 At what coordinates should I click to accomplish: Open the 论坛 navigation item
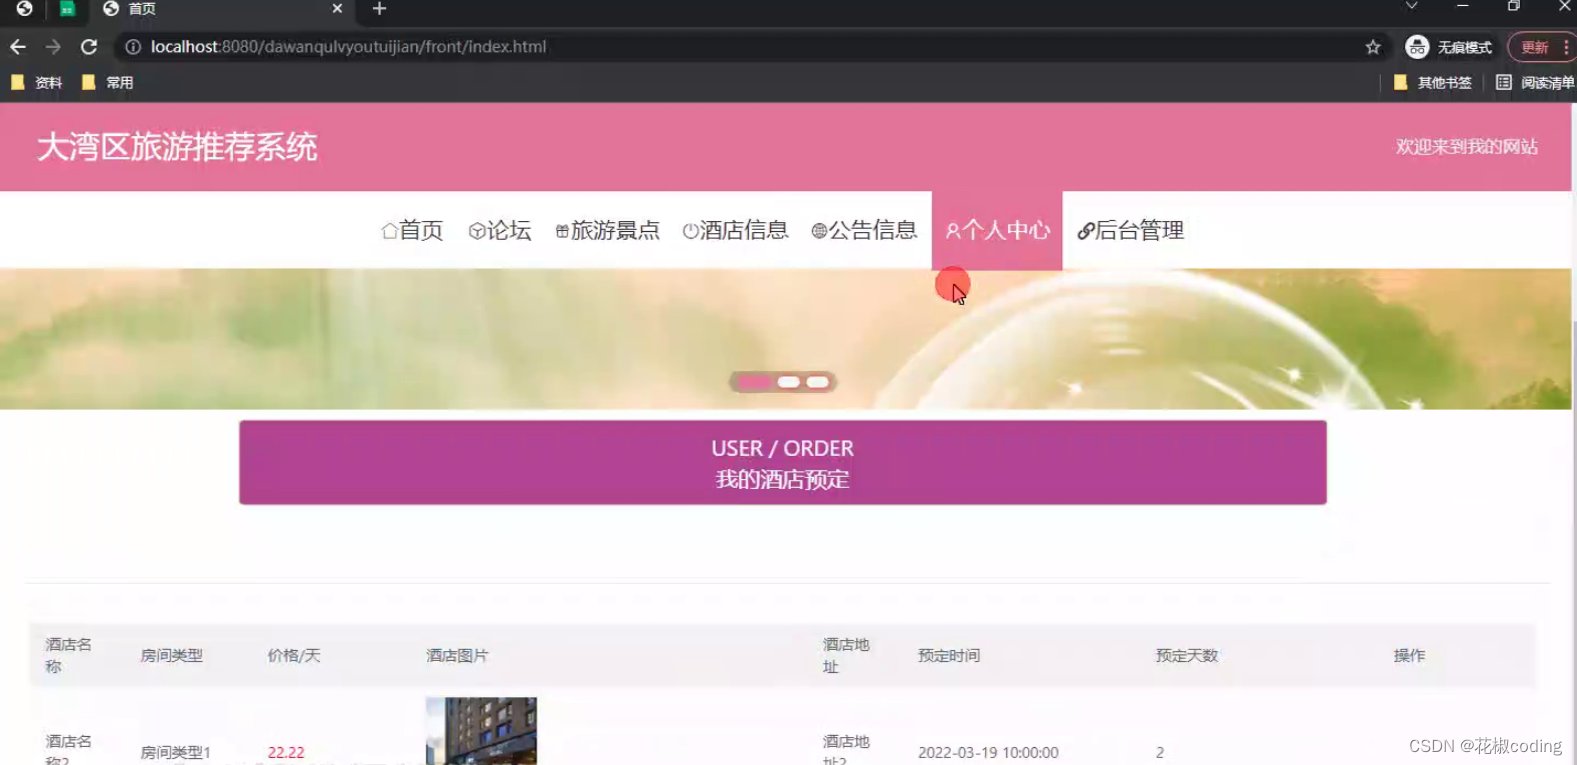500,230
